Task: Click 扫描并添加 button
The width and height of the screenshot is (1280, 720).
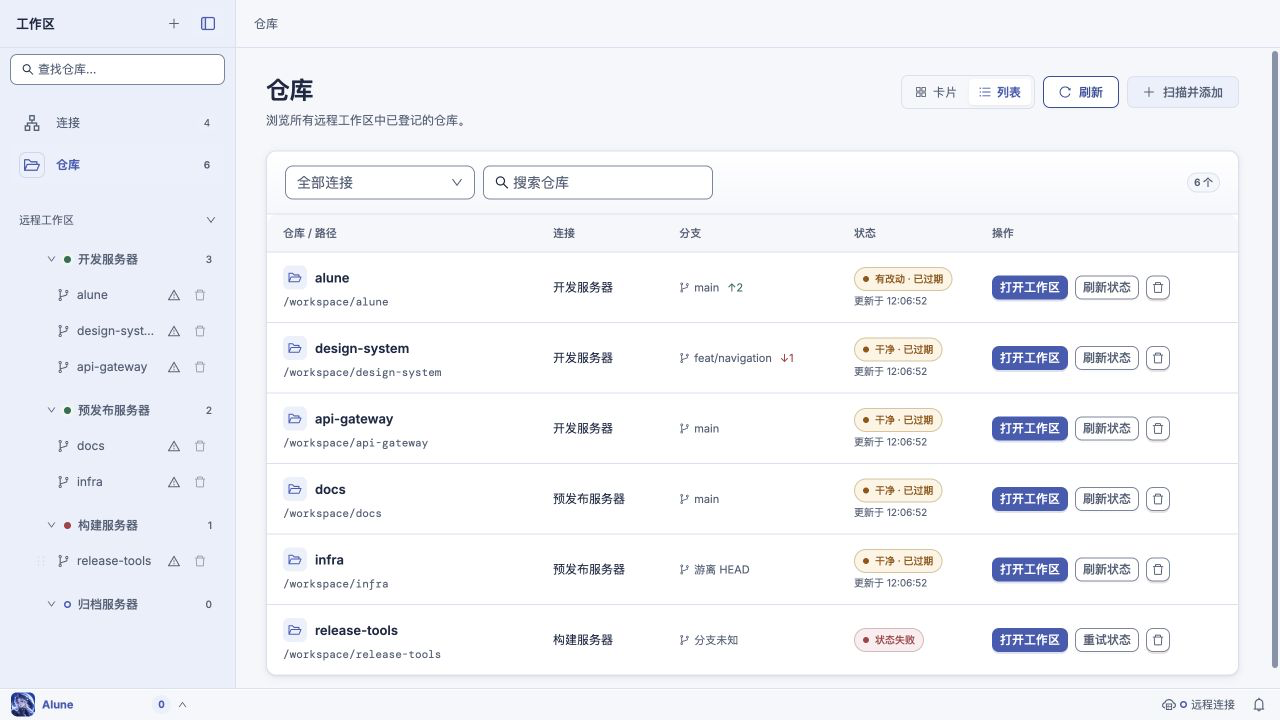Action: (x=1183, y=92)
